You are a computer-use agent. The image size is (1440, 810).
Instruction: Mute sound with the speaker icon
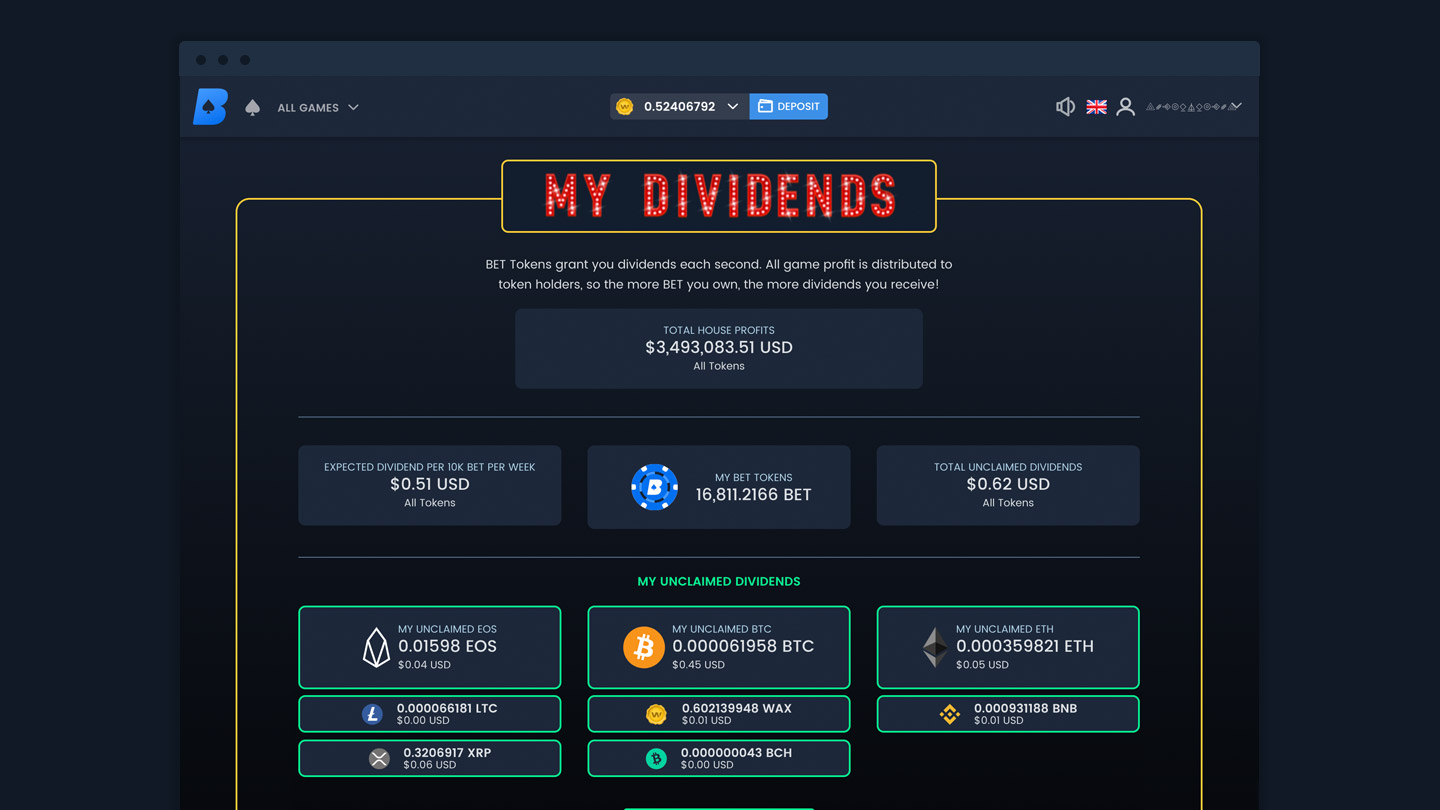[1065, 106]
